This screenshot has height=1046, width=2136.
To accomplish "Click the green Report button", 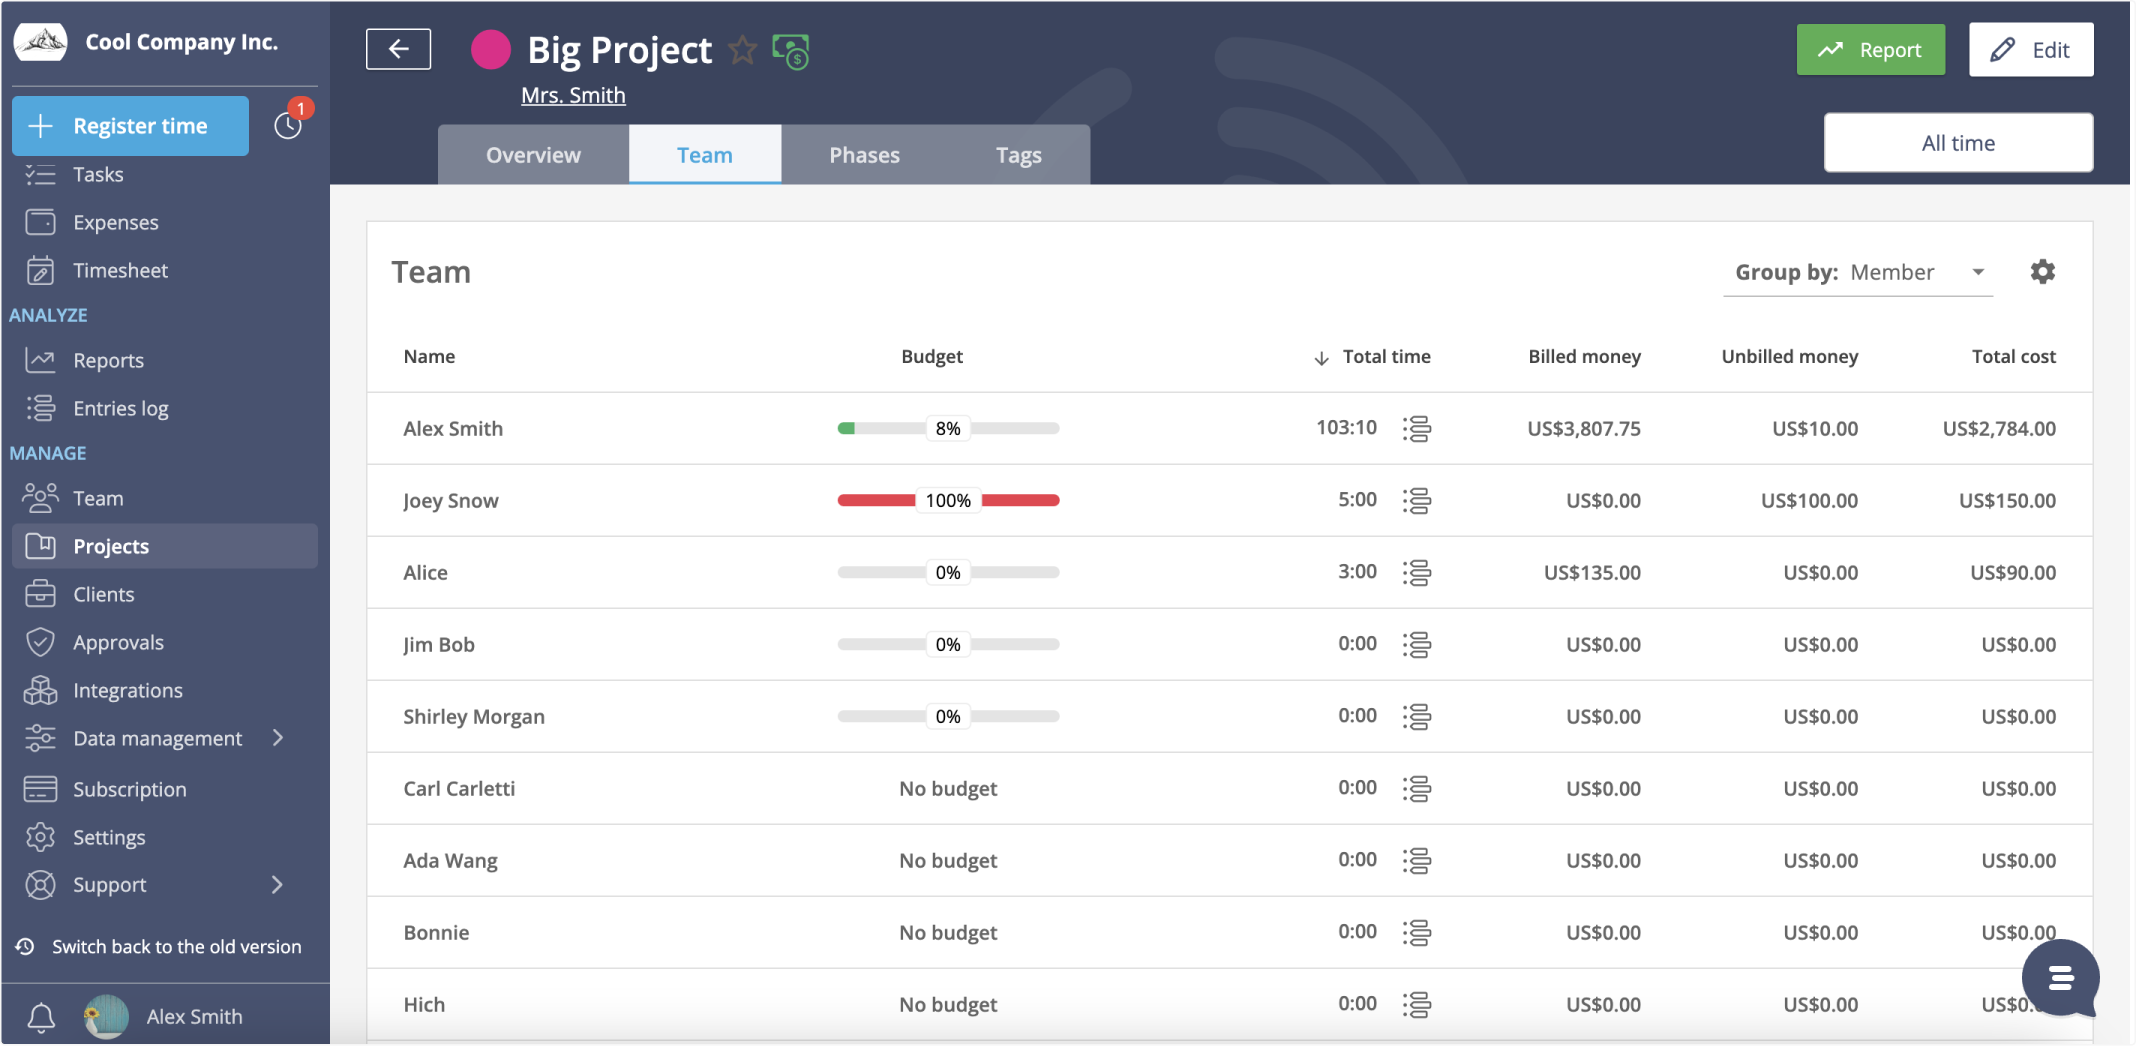I will point(1869,49).
